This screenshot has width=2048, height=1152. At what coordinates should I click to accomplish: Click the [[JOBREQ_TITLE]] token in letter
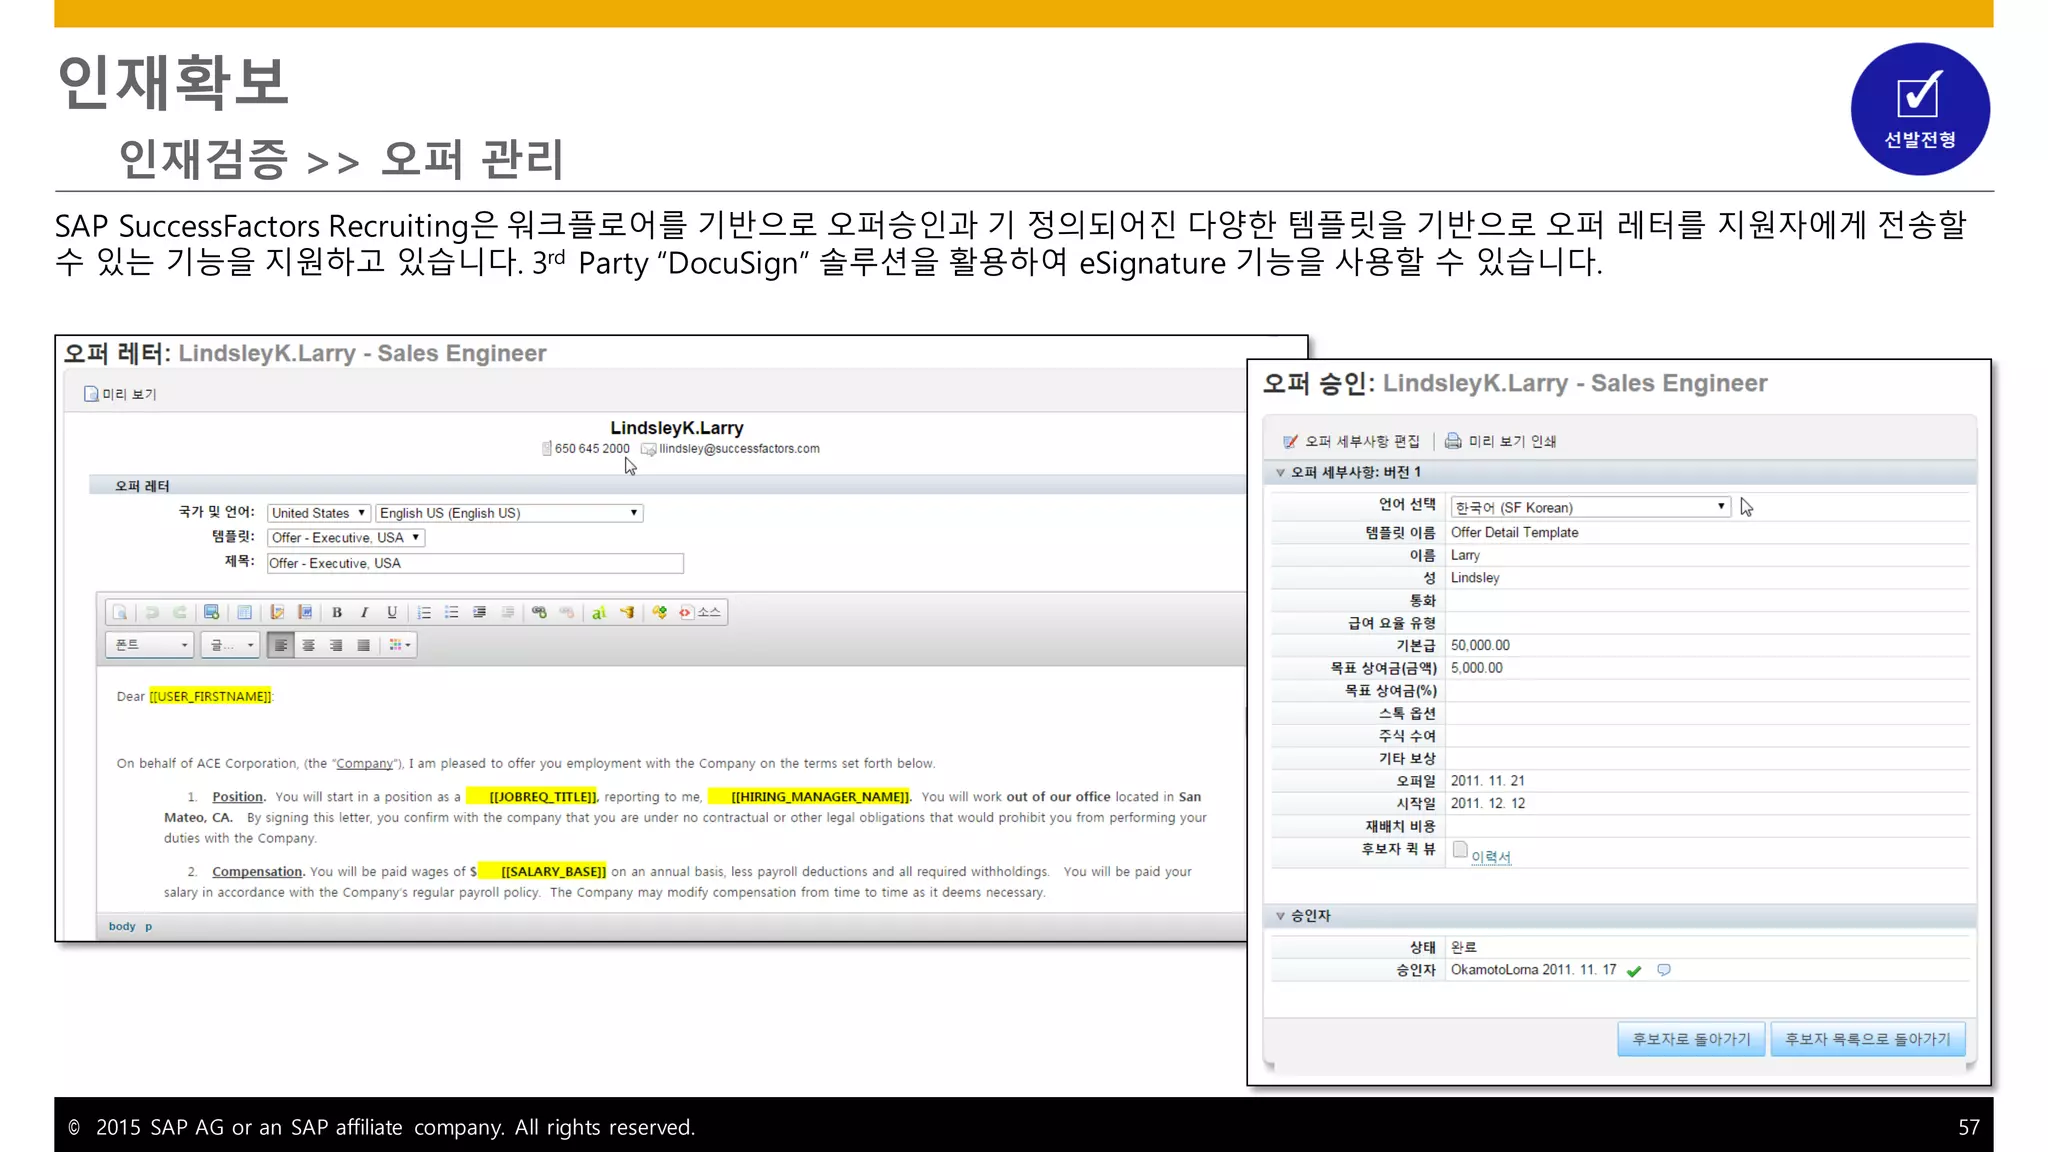[x=542, y=797]
